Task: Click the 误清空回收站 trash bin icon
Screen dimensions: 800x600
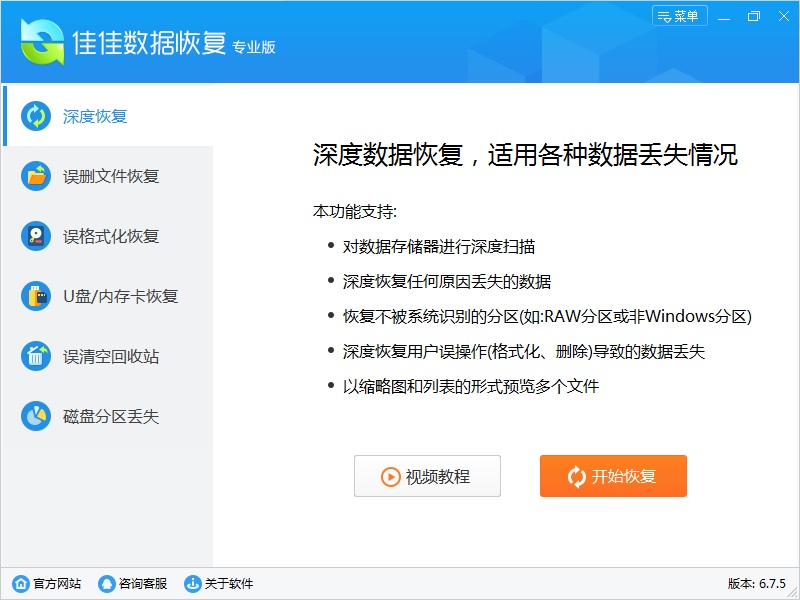Action: (36, 356)
